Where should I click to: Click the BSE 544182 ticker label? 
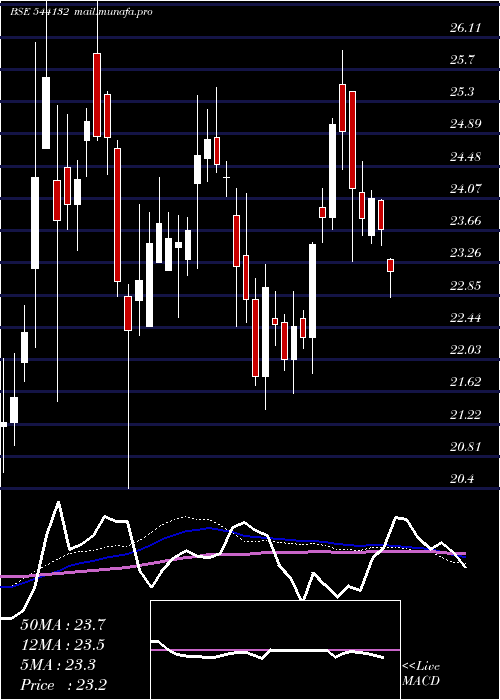click(x=39, y=12)
